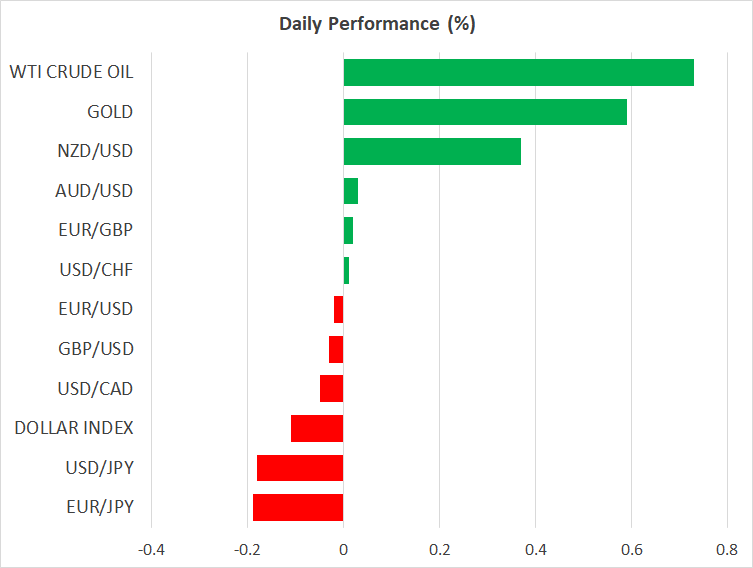The height and width of the screenshot is (568, 753).
Task: Click the USD/JPY red bar
Action: 300,468
